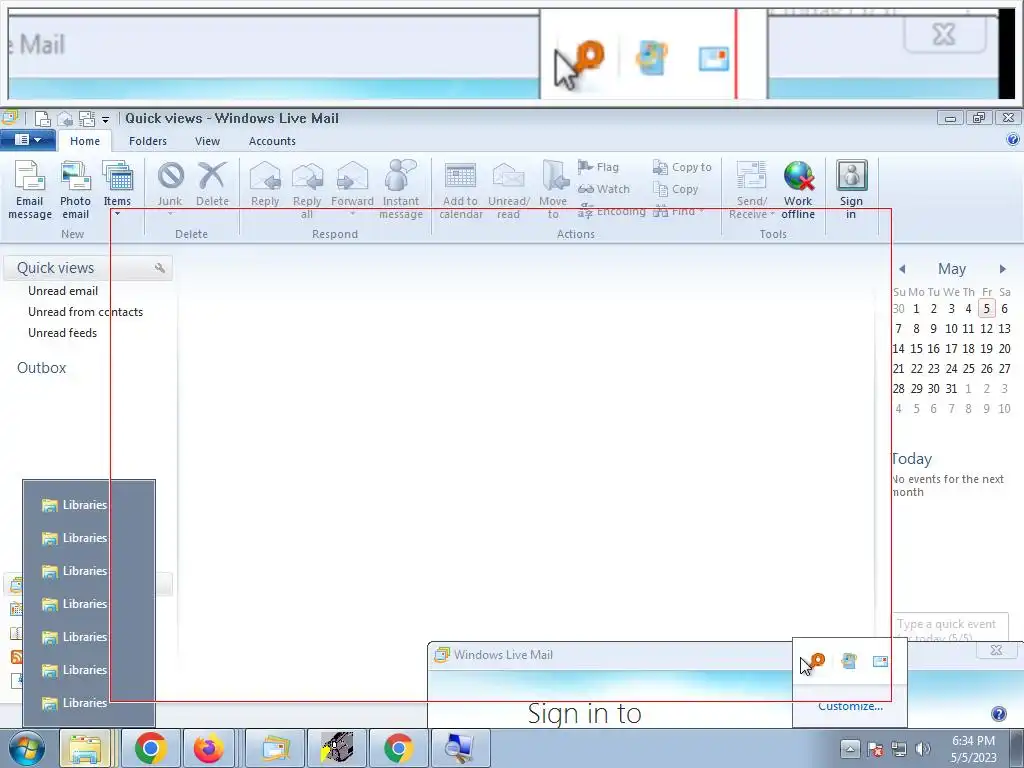1024x768 pixels.
Task: Toggle Unread/read status
Action: coord(509,190)
